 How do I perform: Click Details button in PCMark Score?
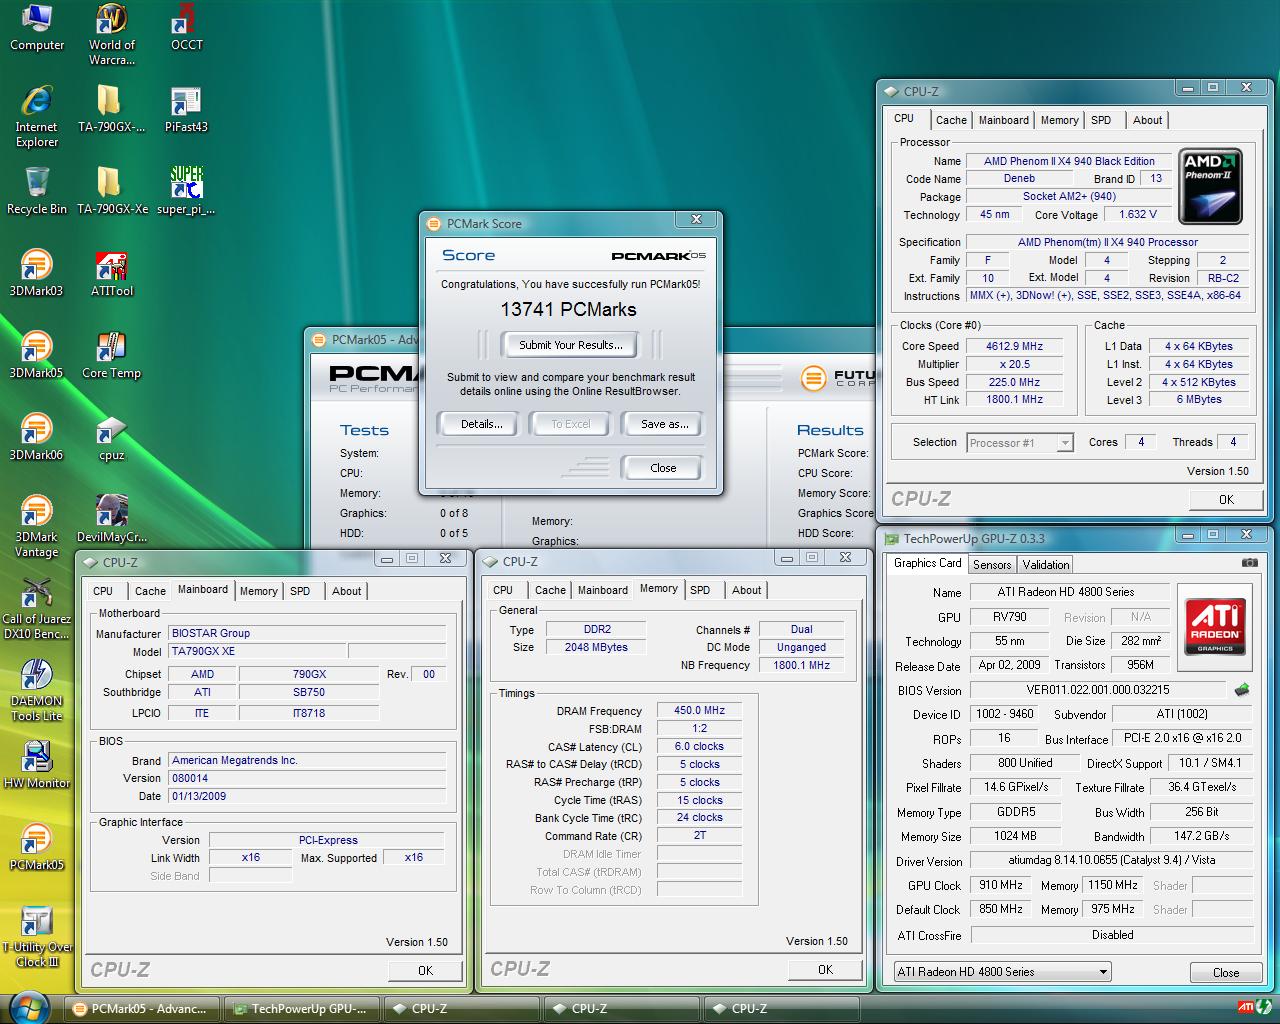(481, 424)
